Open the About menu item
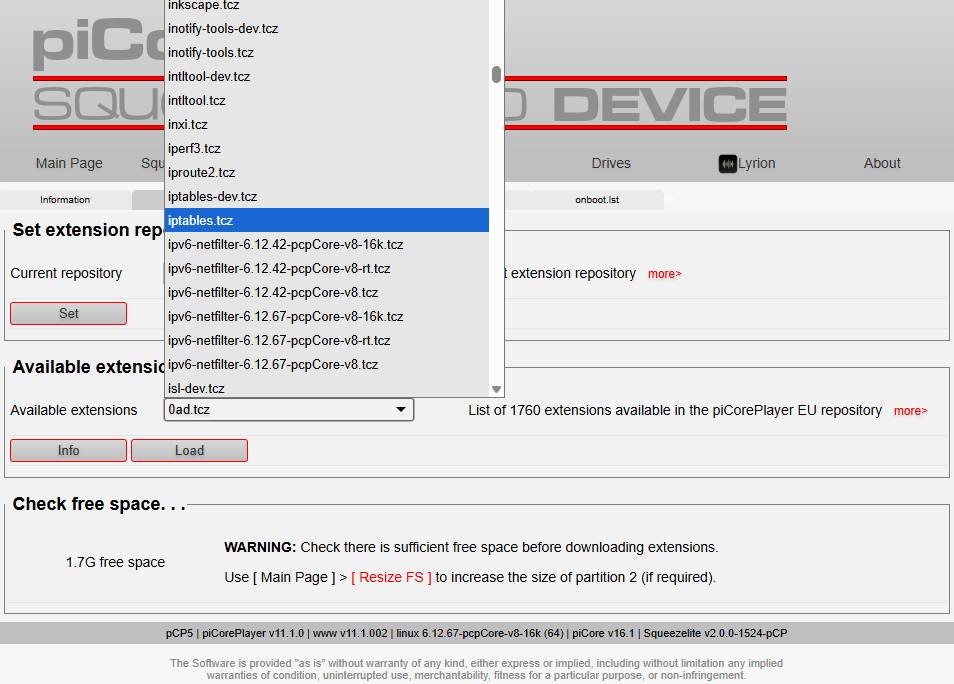Image resolution: width=954 pixels, height=684 pixels. pyautogui.click(x=882, y=163)
